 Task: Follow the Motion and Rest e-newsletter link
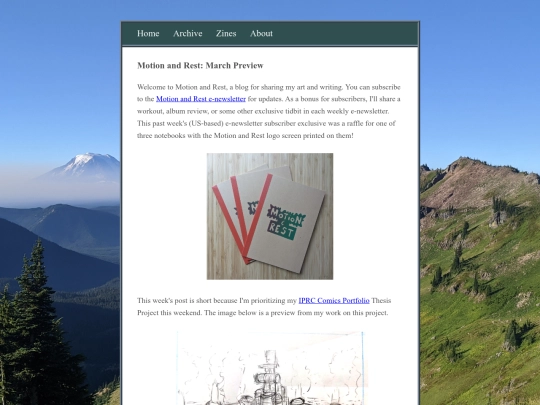click(201, 99)
